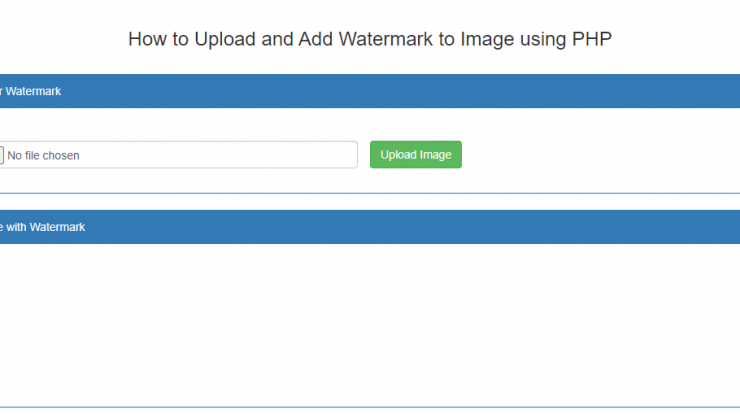Click the divider line below the upload form
This screenshot has height=414, width=740.
[x=370, y=193]
